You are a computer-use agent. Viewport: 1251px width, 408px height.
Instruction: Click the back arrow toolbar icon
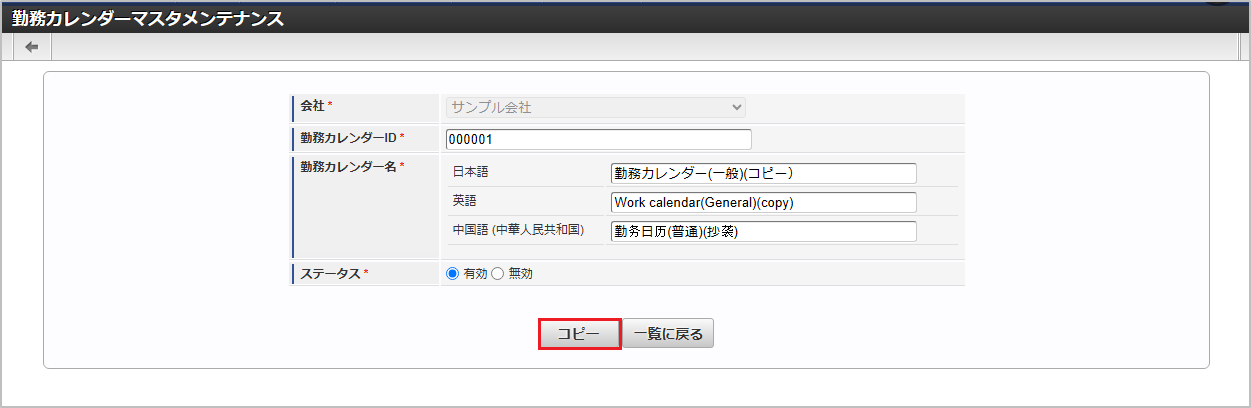[31, 47]
